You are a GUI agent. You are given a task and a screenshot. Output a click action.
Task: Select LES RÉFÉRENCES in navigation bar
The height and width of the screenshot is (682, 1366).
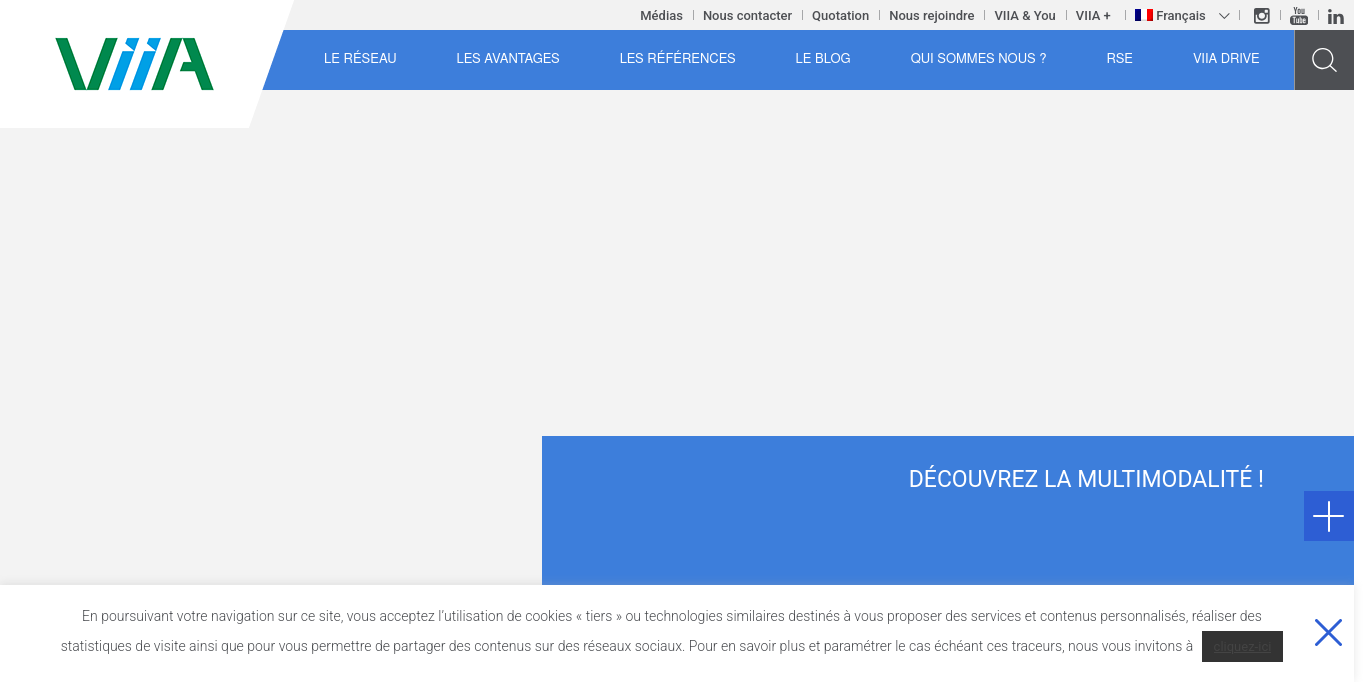click(x=677, y=59)
